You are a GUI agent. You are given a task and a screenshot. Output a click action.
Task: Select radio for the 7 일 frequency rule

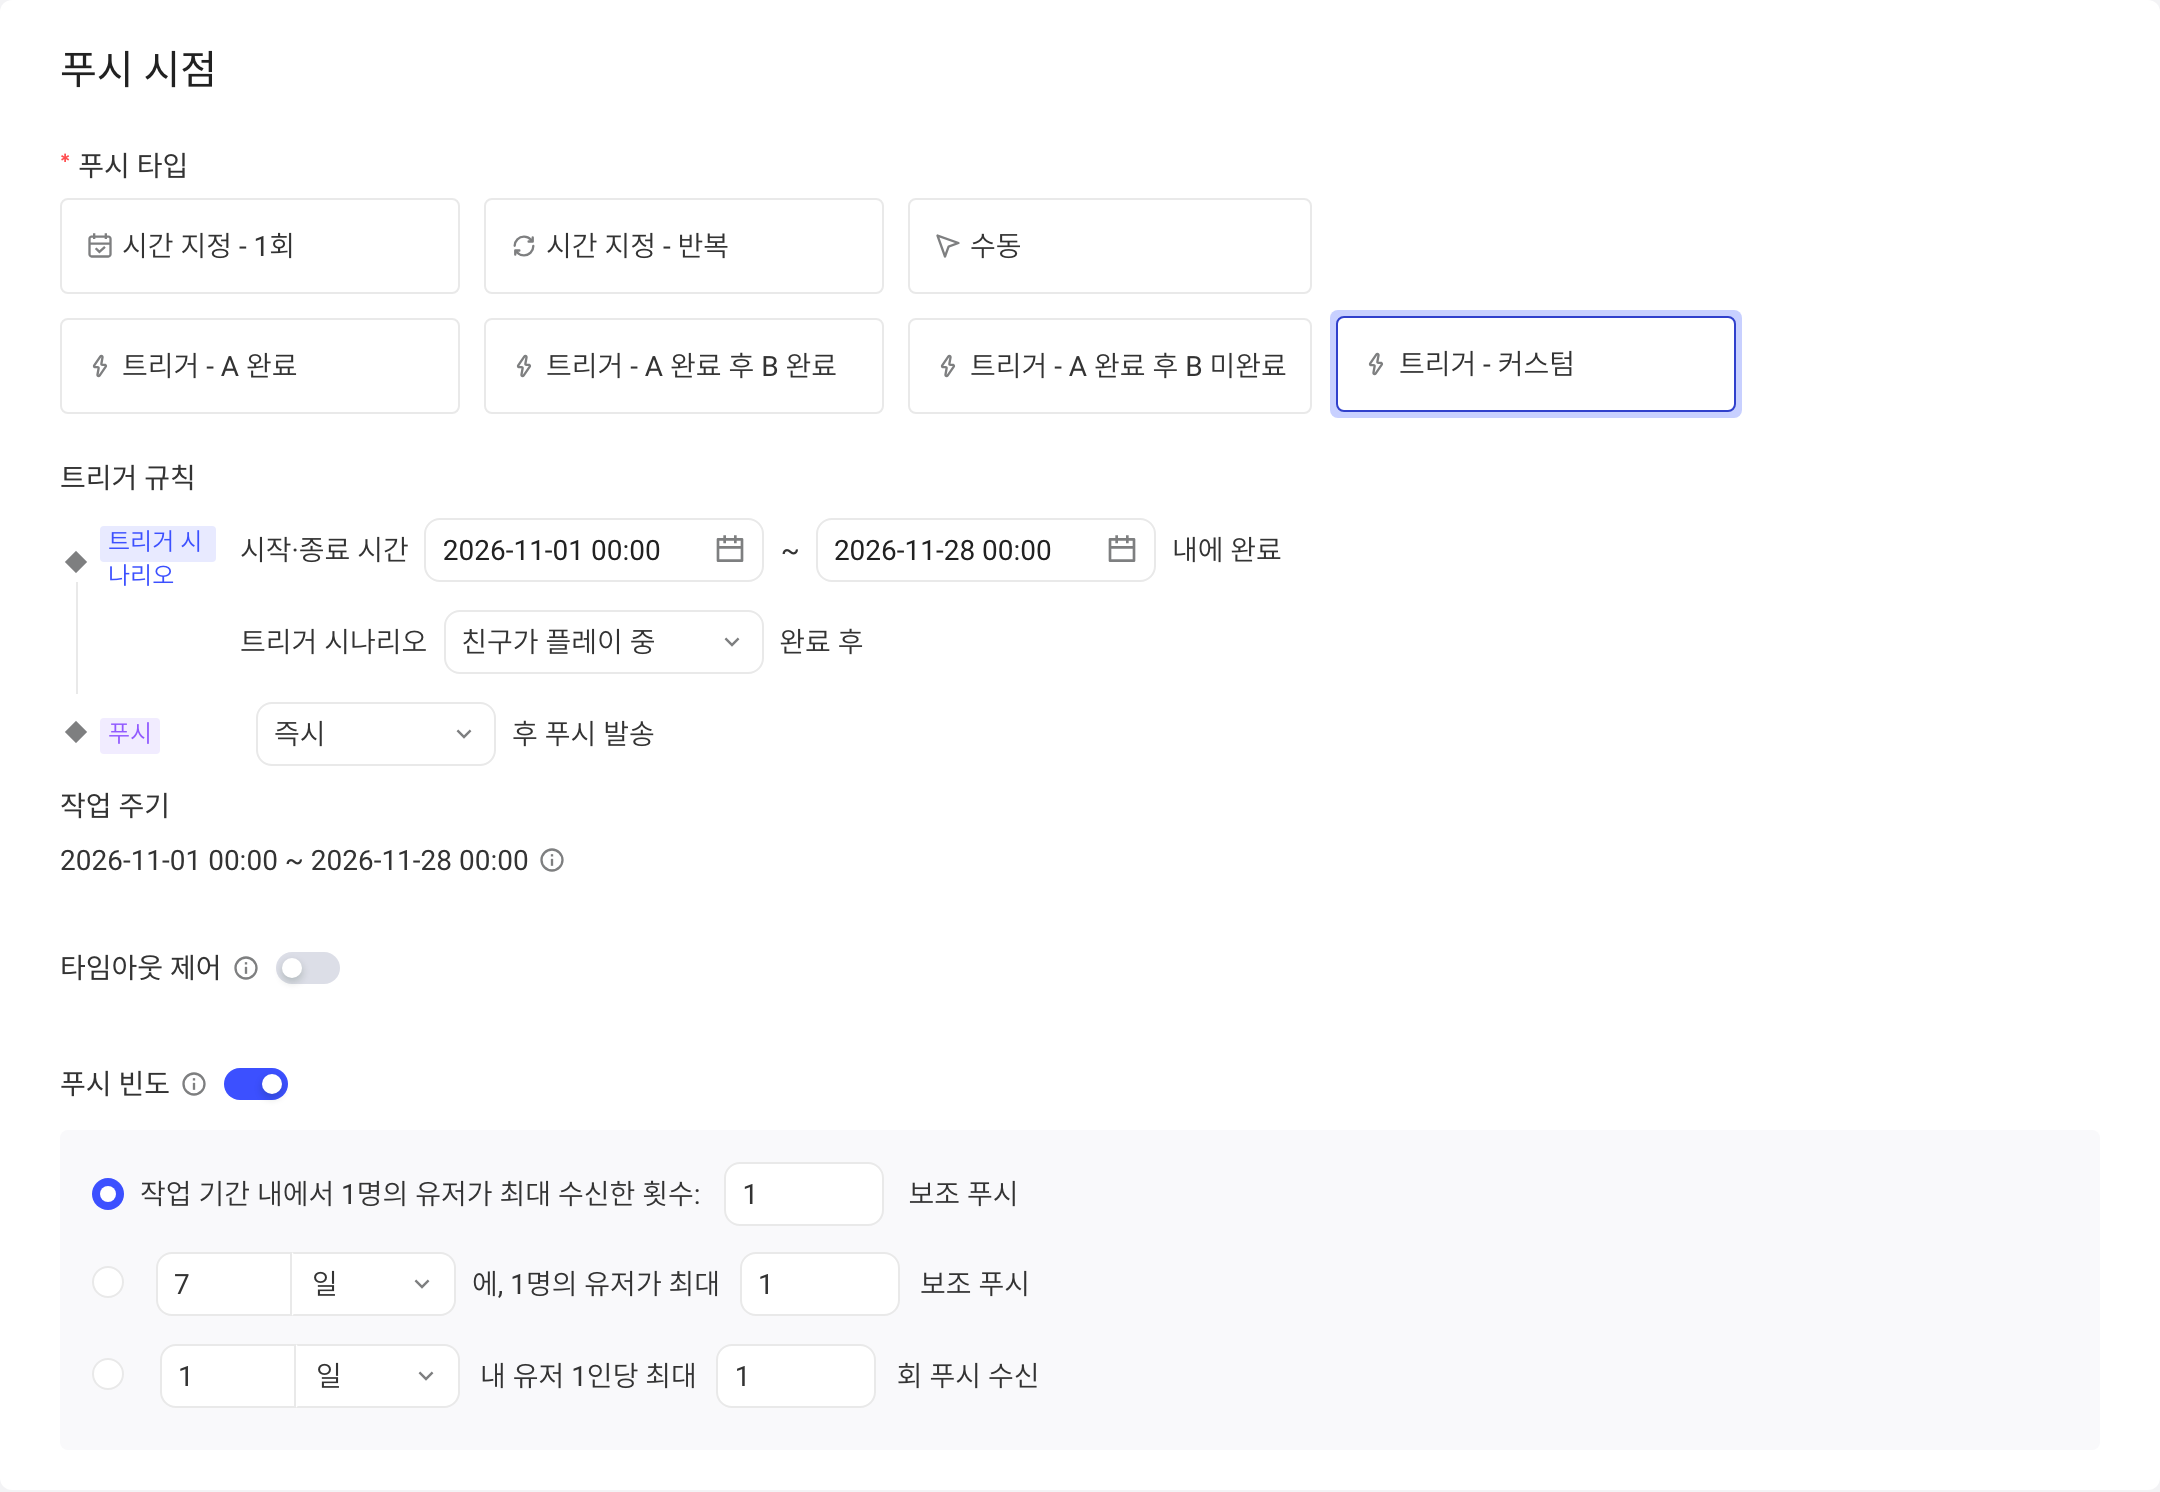click(108, 1282)
